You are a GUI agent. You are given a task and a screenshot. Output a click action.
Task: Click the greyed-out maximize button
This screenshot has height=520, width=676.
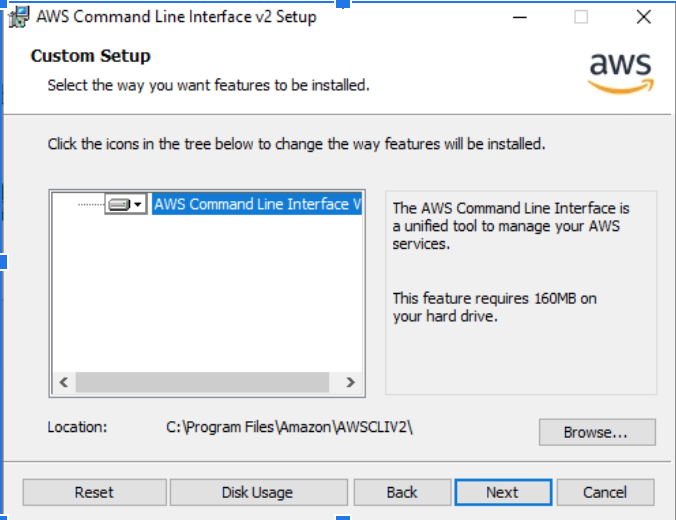(581, 17)
